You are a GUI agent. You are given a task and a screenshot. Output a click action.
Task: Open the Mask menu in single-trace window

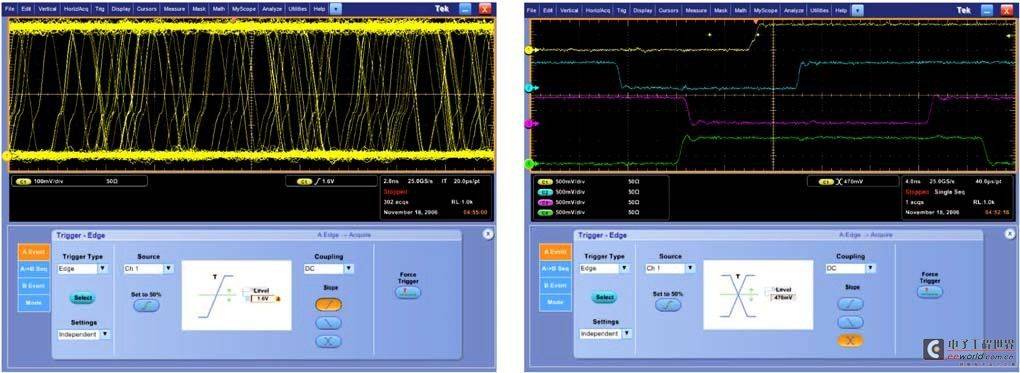(x=200, y=10)
